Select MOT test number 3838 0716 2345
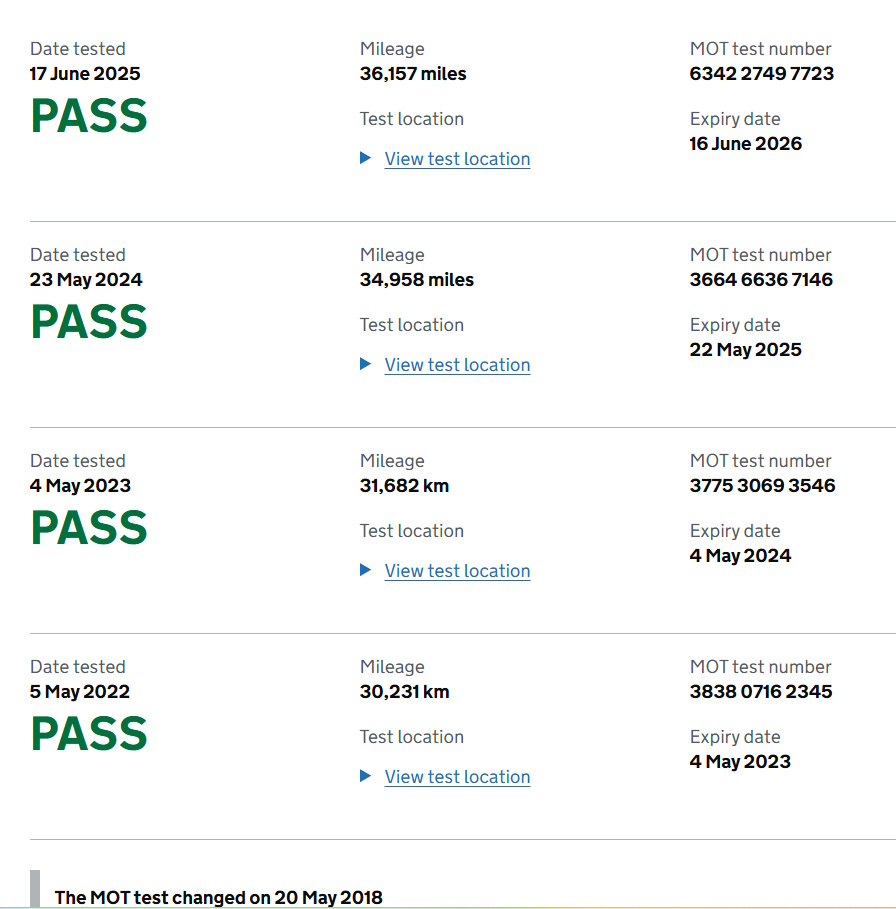The width and height of the screenshot is (896, 909). 761,691
